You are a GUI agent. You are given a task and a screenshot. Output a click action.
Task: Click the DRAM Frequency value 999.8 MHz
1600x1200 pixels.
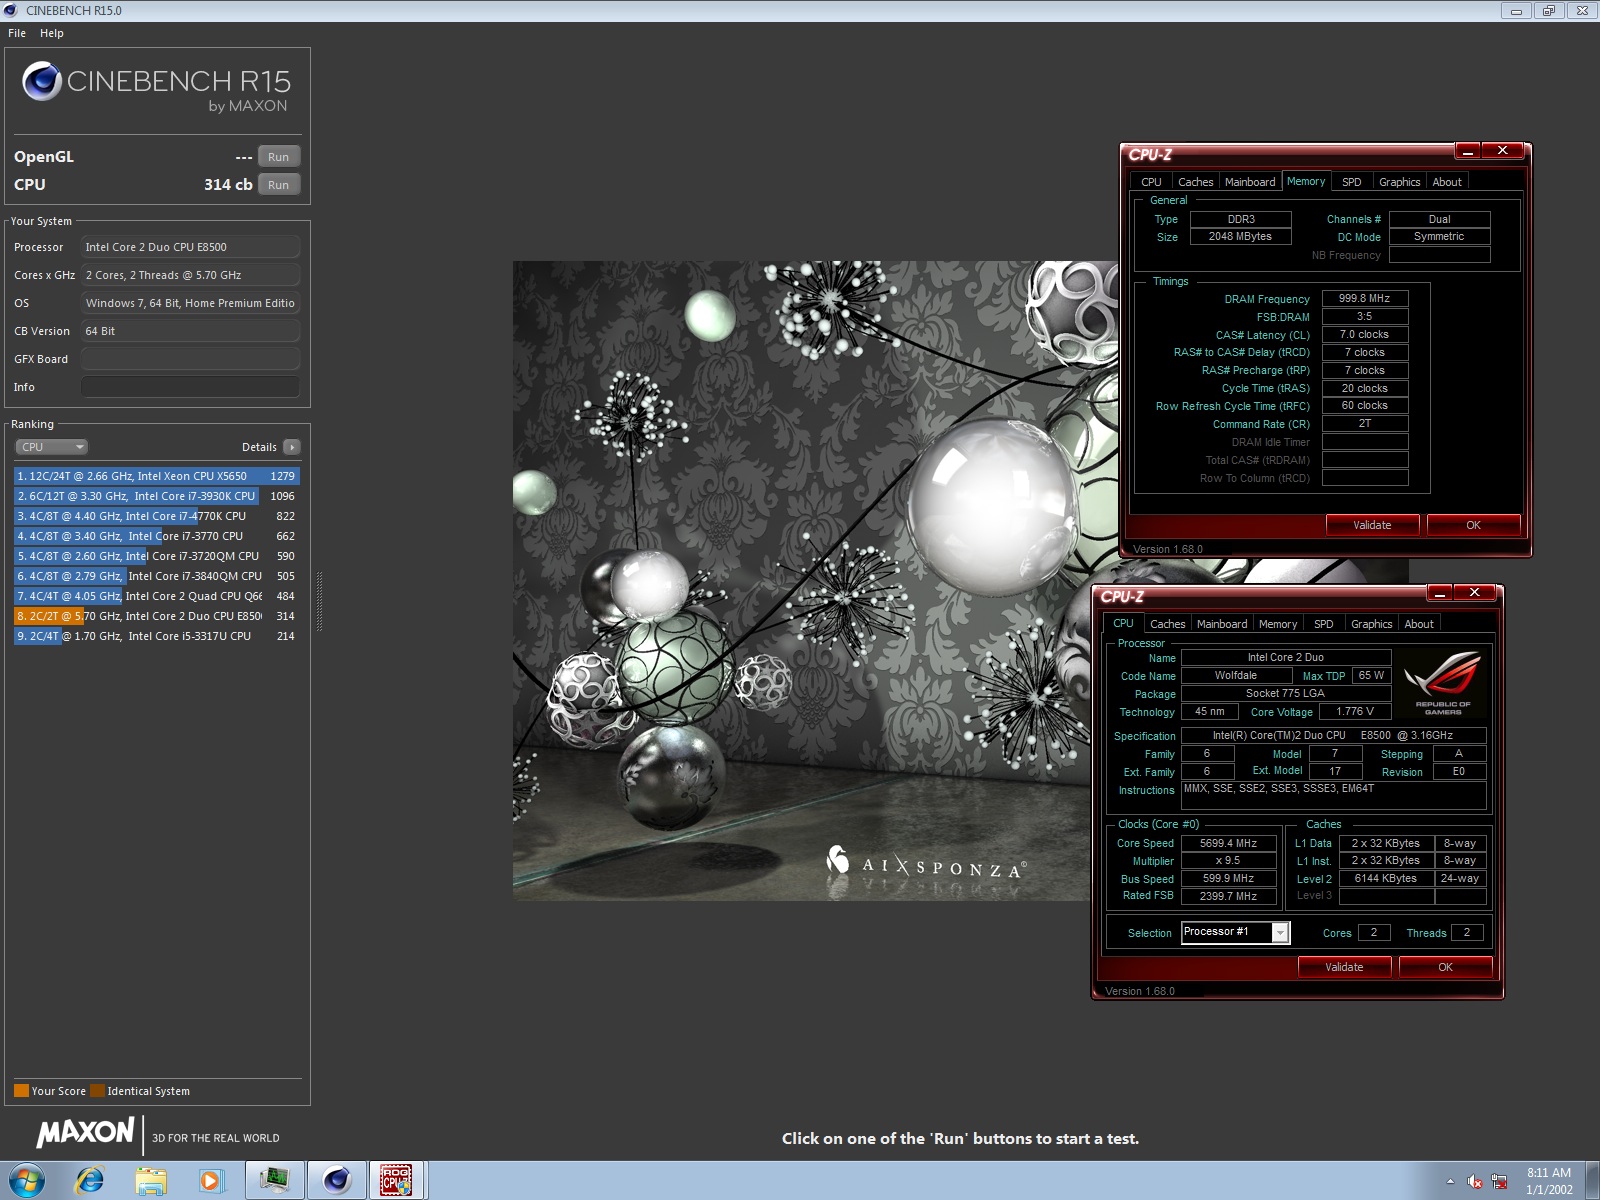tap(1365, 298)
